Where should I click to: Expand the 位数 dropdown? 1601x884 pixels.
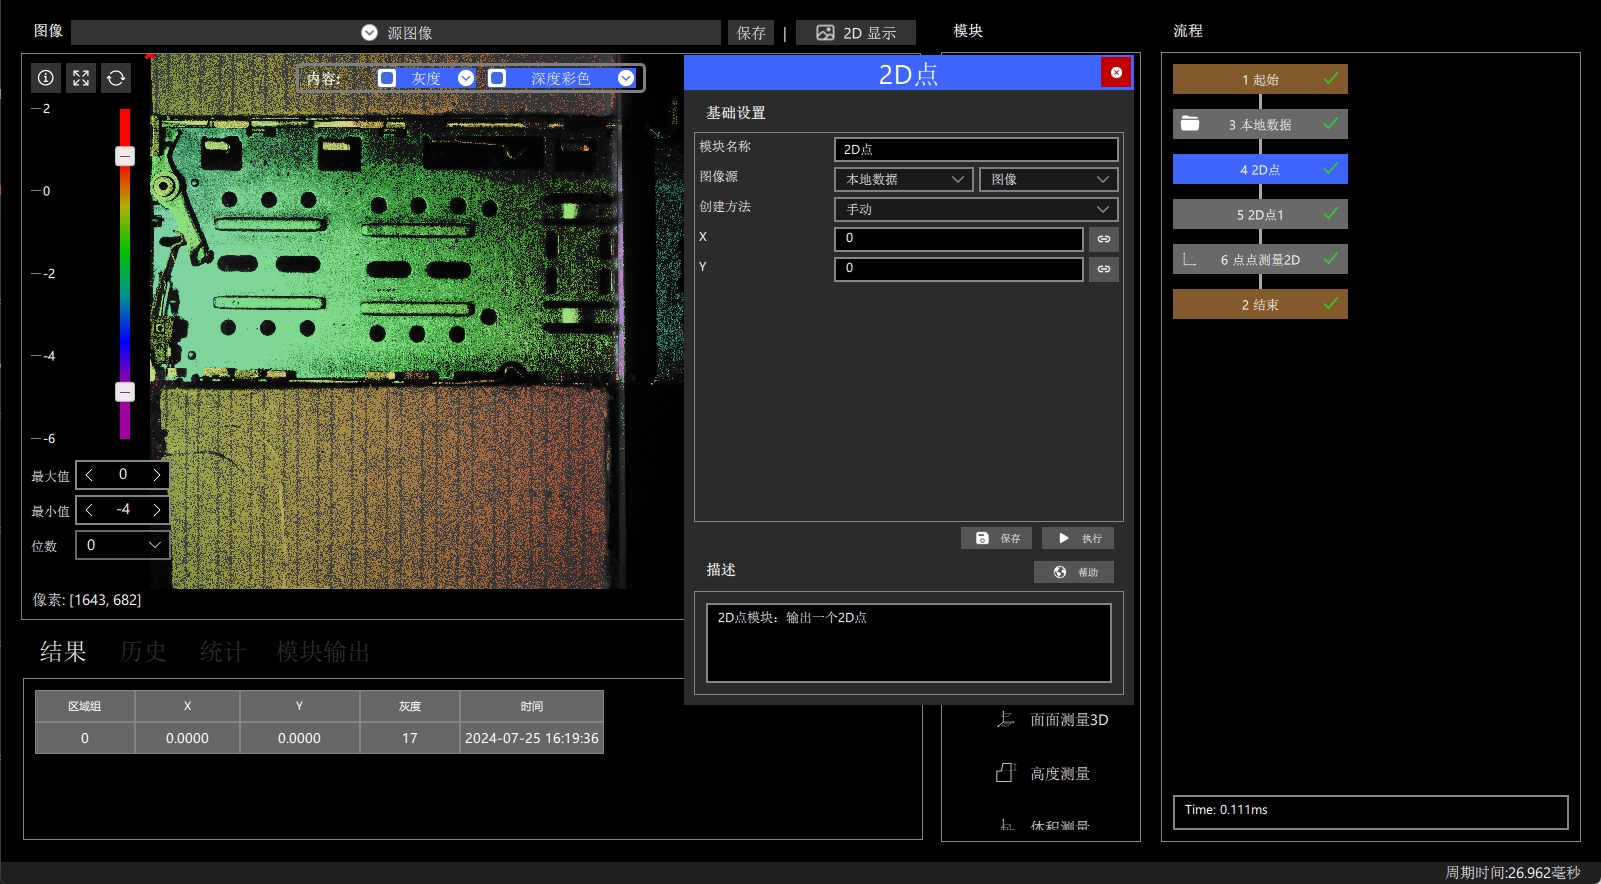pos(122,545)
